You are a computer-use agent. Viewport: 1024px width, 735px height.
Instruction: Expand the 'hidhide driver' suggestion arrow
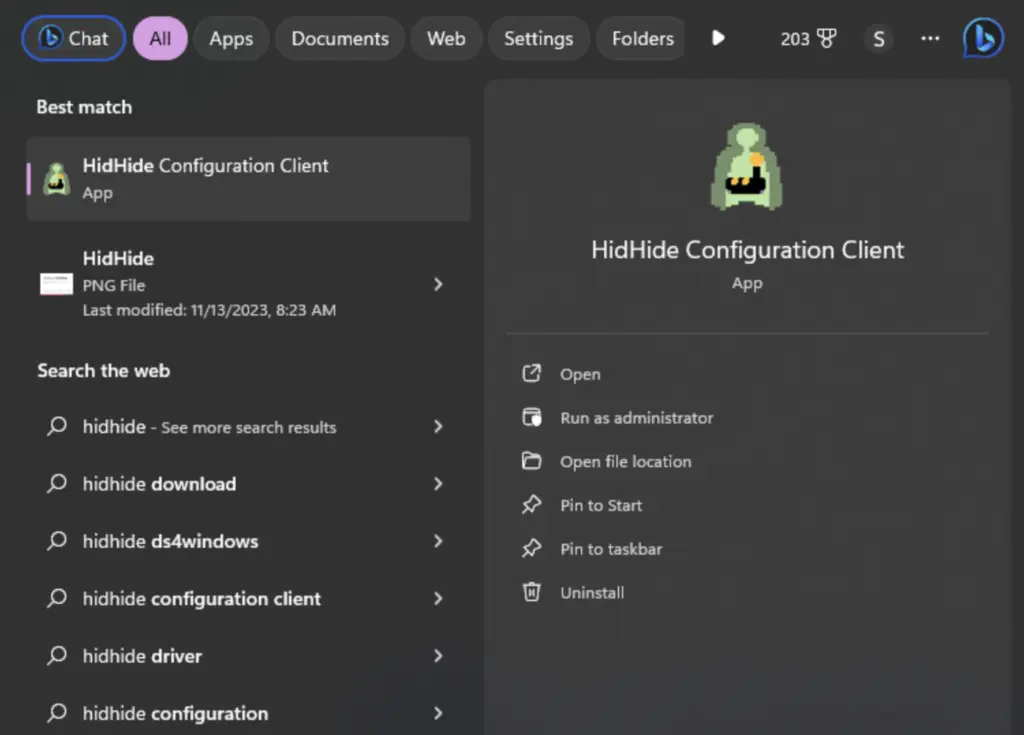pyautogui.click(x=438, y=656)
